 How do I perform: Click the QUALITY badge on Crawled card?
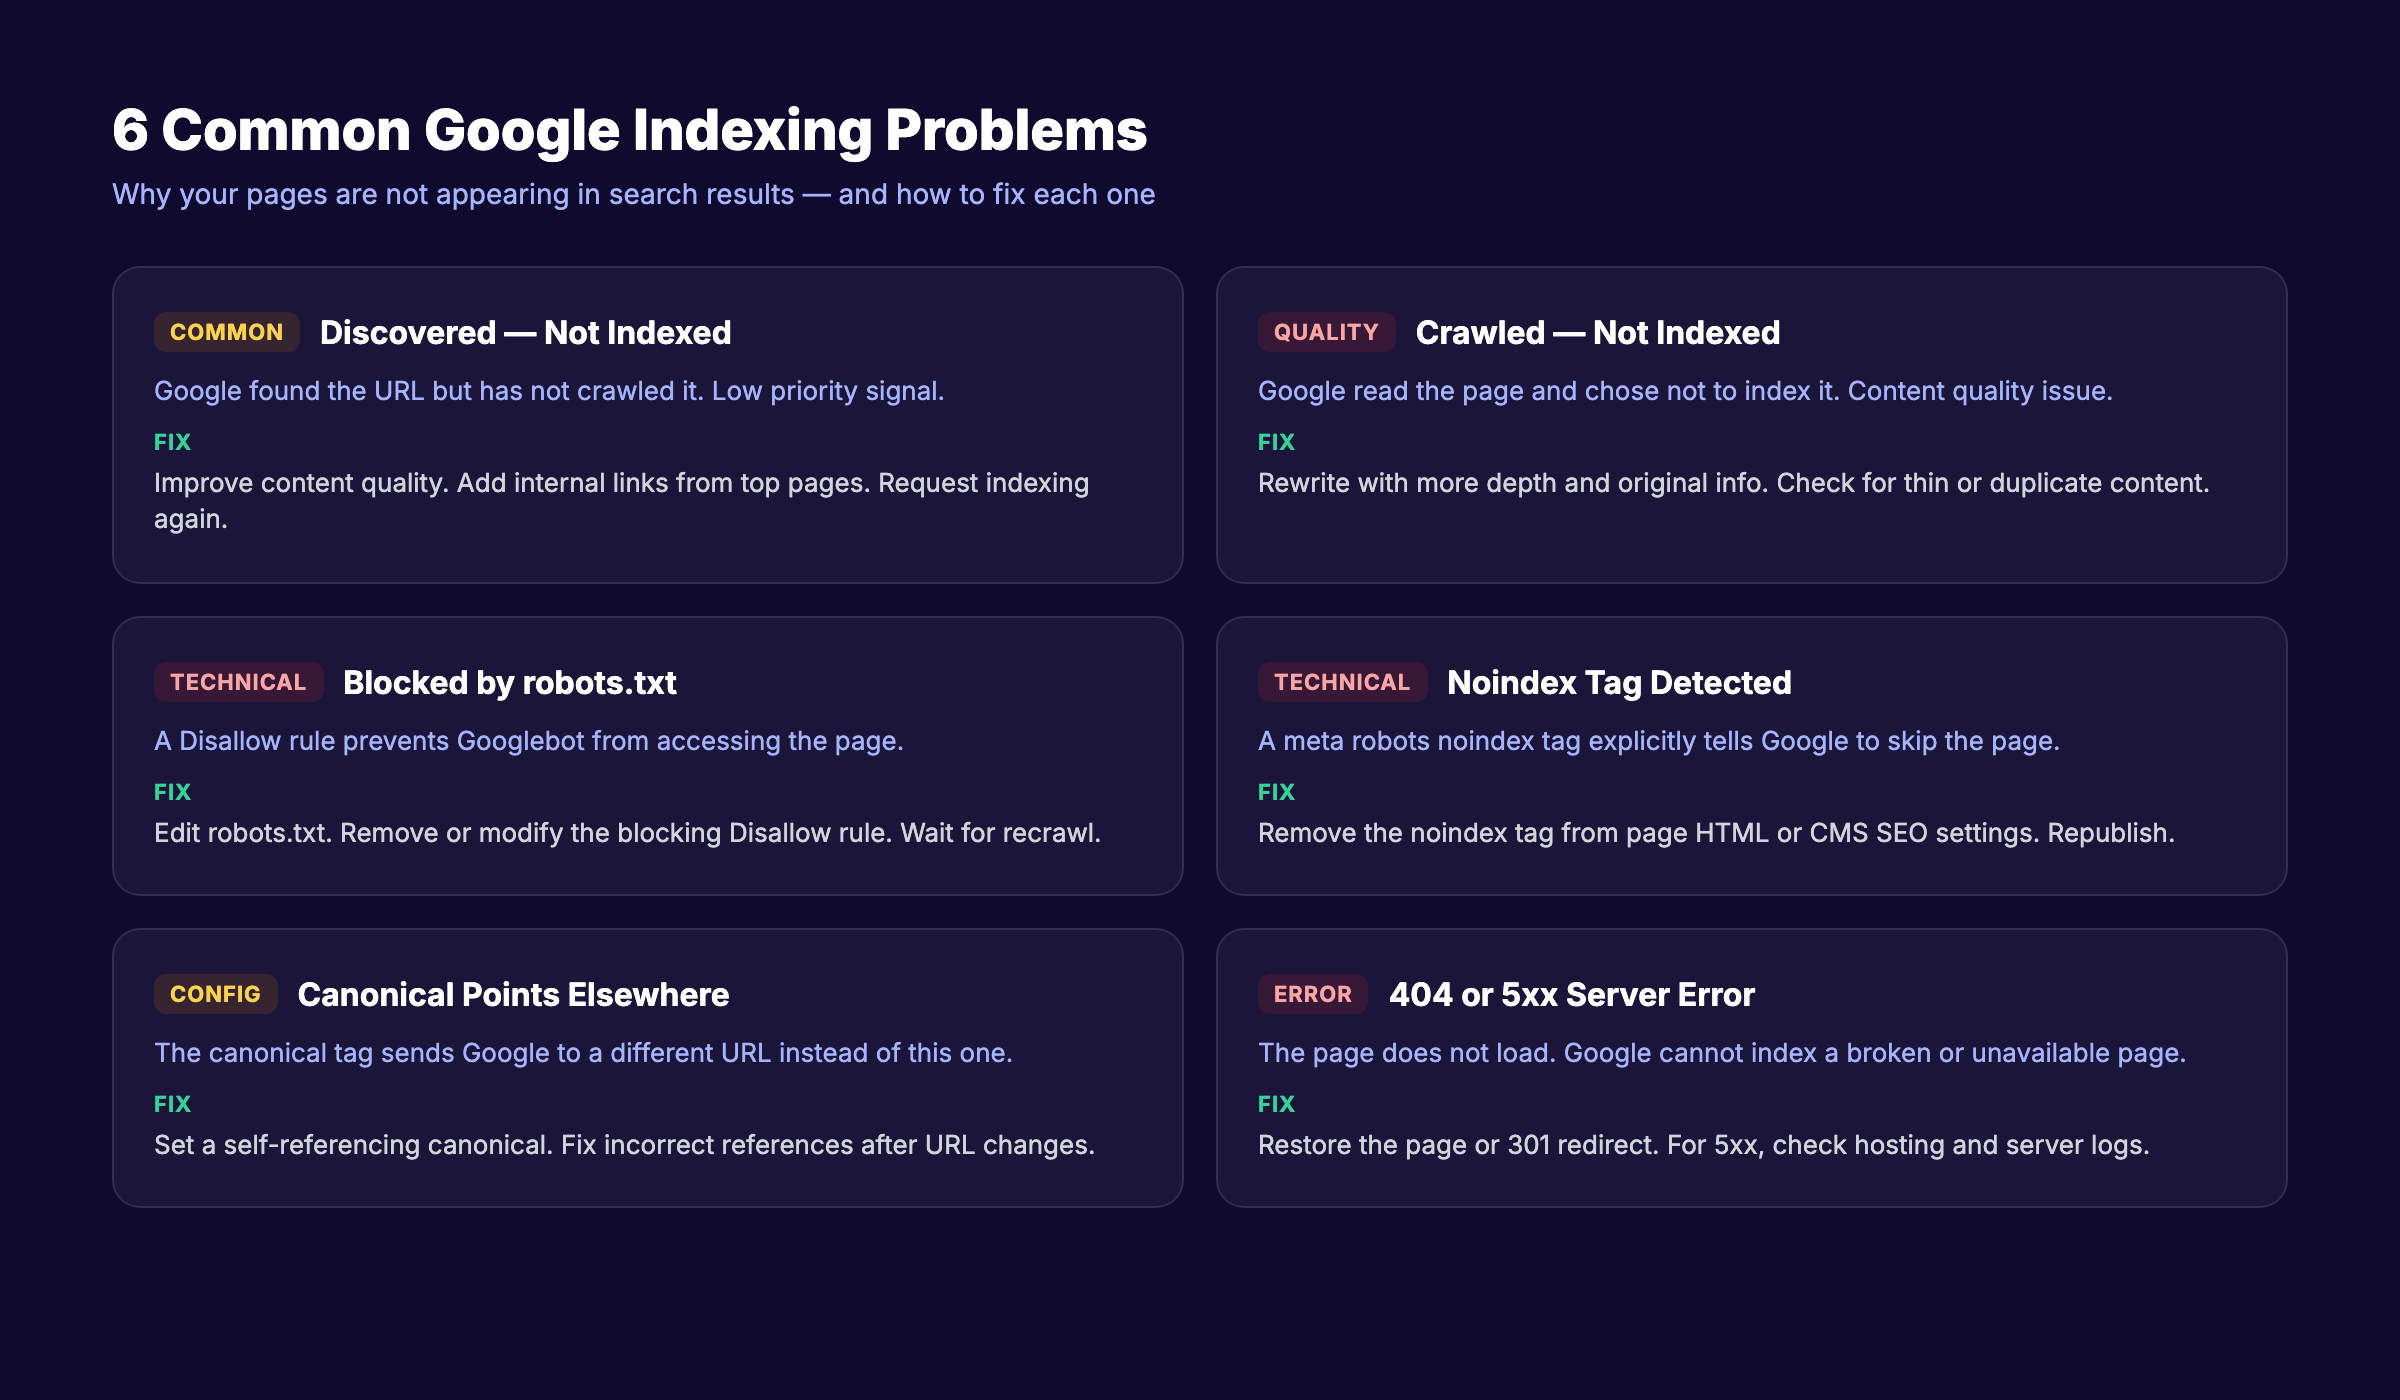1326,332
